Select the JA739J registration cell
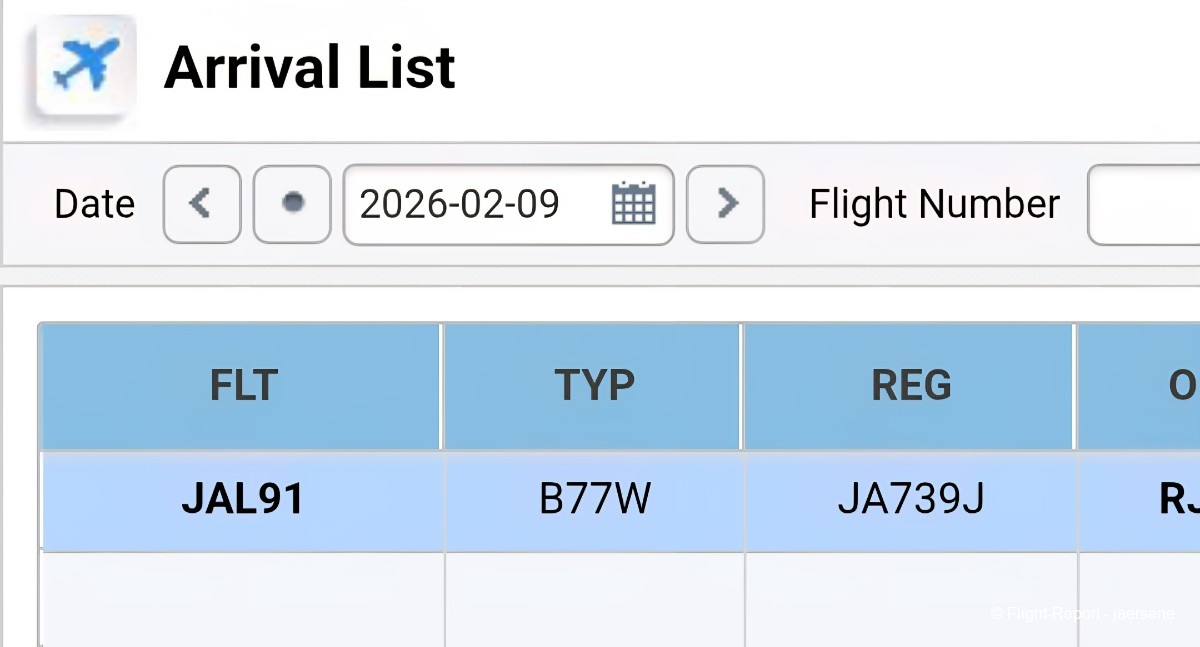Viewport: 1200px width, 647px height. pyautogui.click(x=910, y=500)
